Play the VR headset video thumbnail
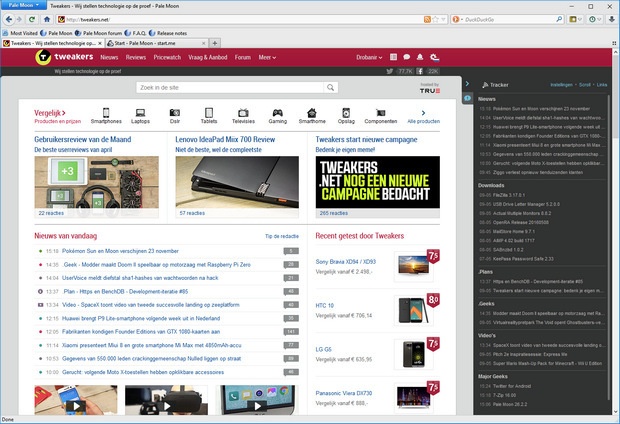620x424 pixels. [166, 400]
